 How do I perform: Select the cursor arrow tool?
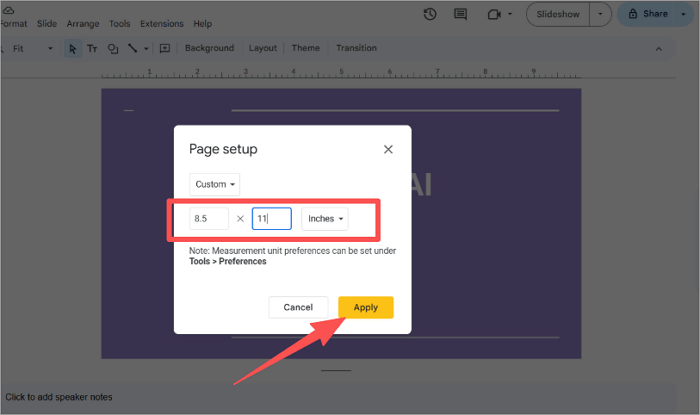point(72,48)
